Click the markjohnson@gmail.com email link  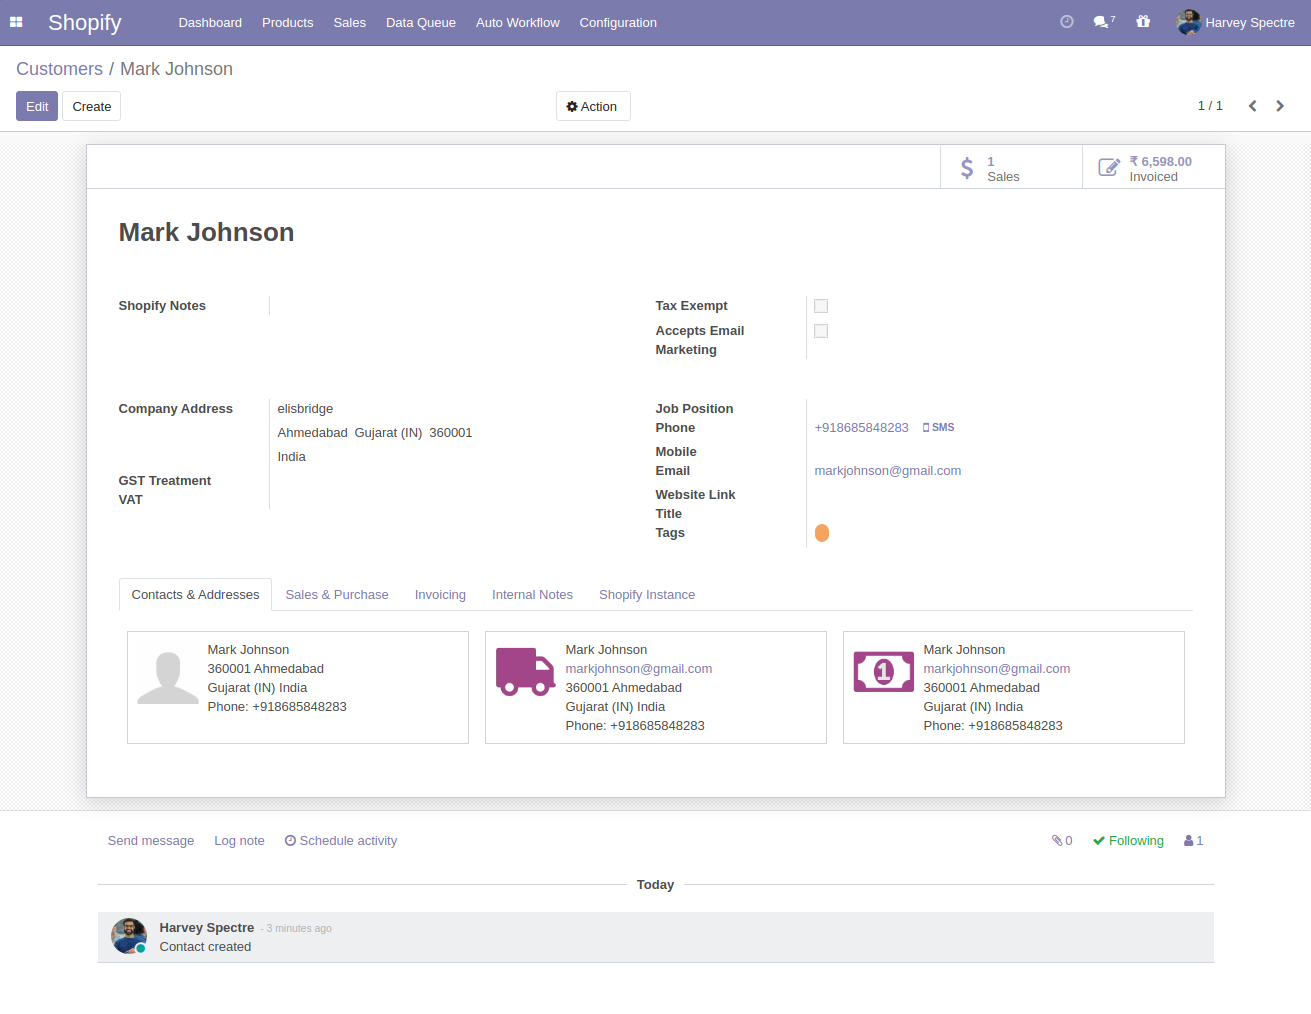pos(887,471)
